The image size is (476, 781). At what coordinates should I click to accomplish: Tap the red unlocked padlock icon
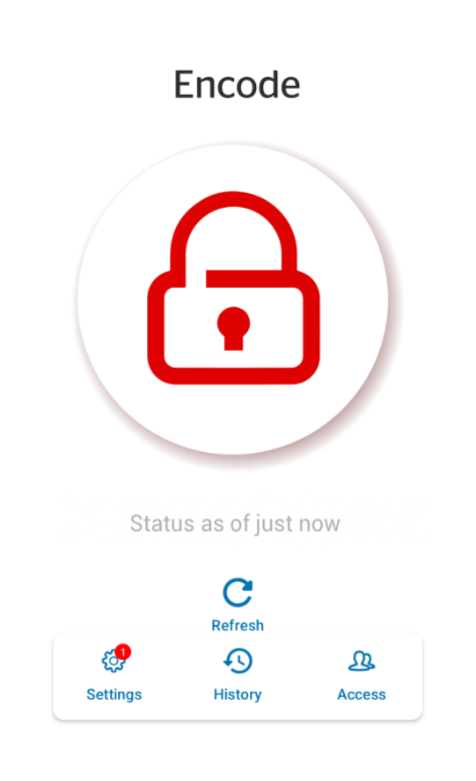pos(234,287)
